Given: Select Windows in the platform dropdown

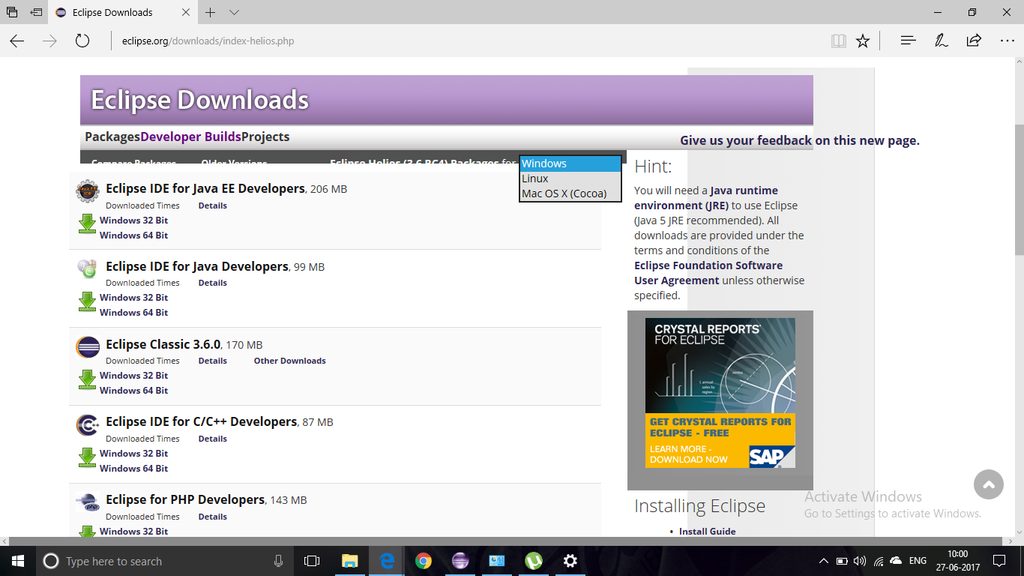Looking at the screenshot, I should pyautogui.click(x=570, y=163).
